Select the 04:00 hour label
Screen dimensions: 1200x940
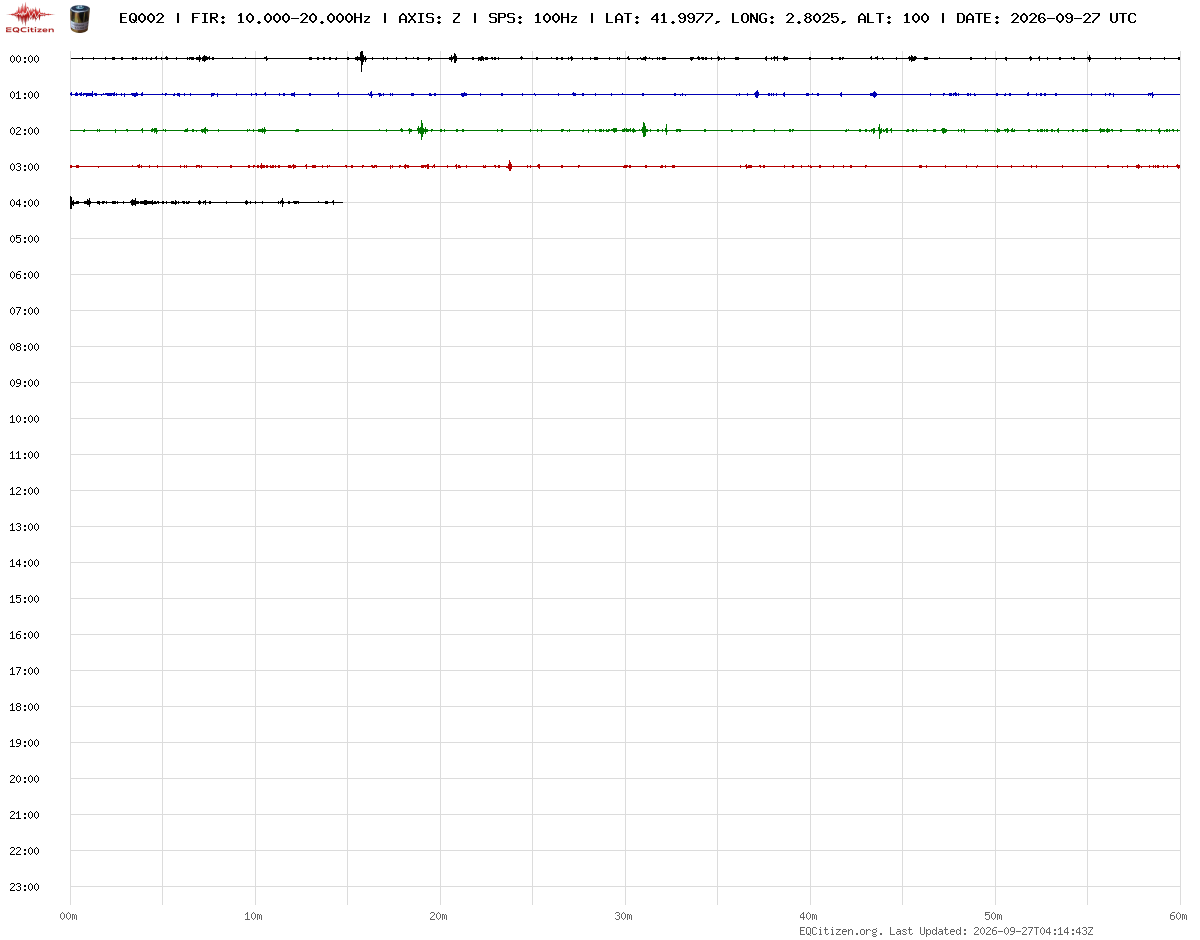pyautogui.click(x=24, y=203)
